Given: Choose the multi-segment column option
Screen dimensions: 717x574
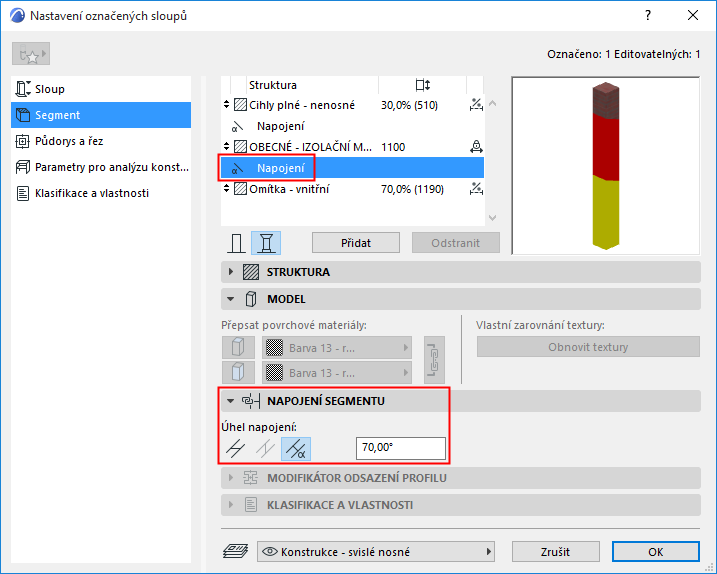Looking at the screenshot, I should coord(266,243).
